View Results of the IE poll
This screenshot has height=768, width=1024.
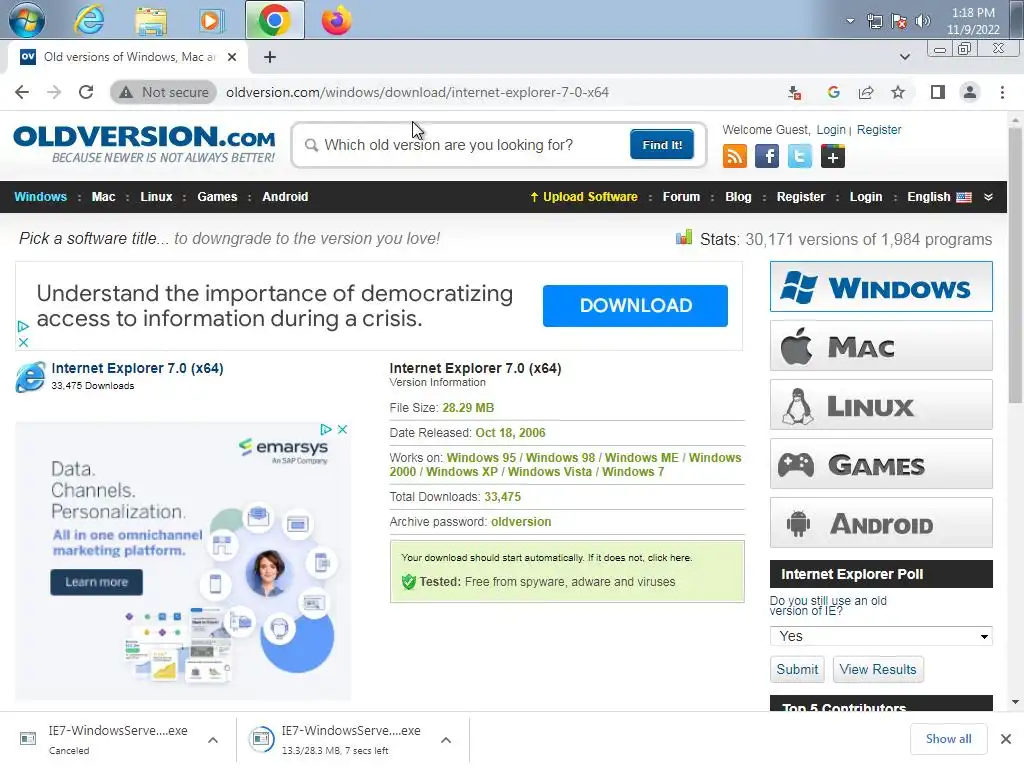tap(878, 669)
